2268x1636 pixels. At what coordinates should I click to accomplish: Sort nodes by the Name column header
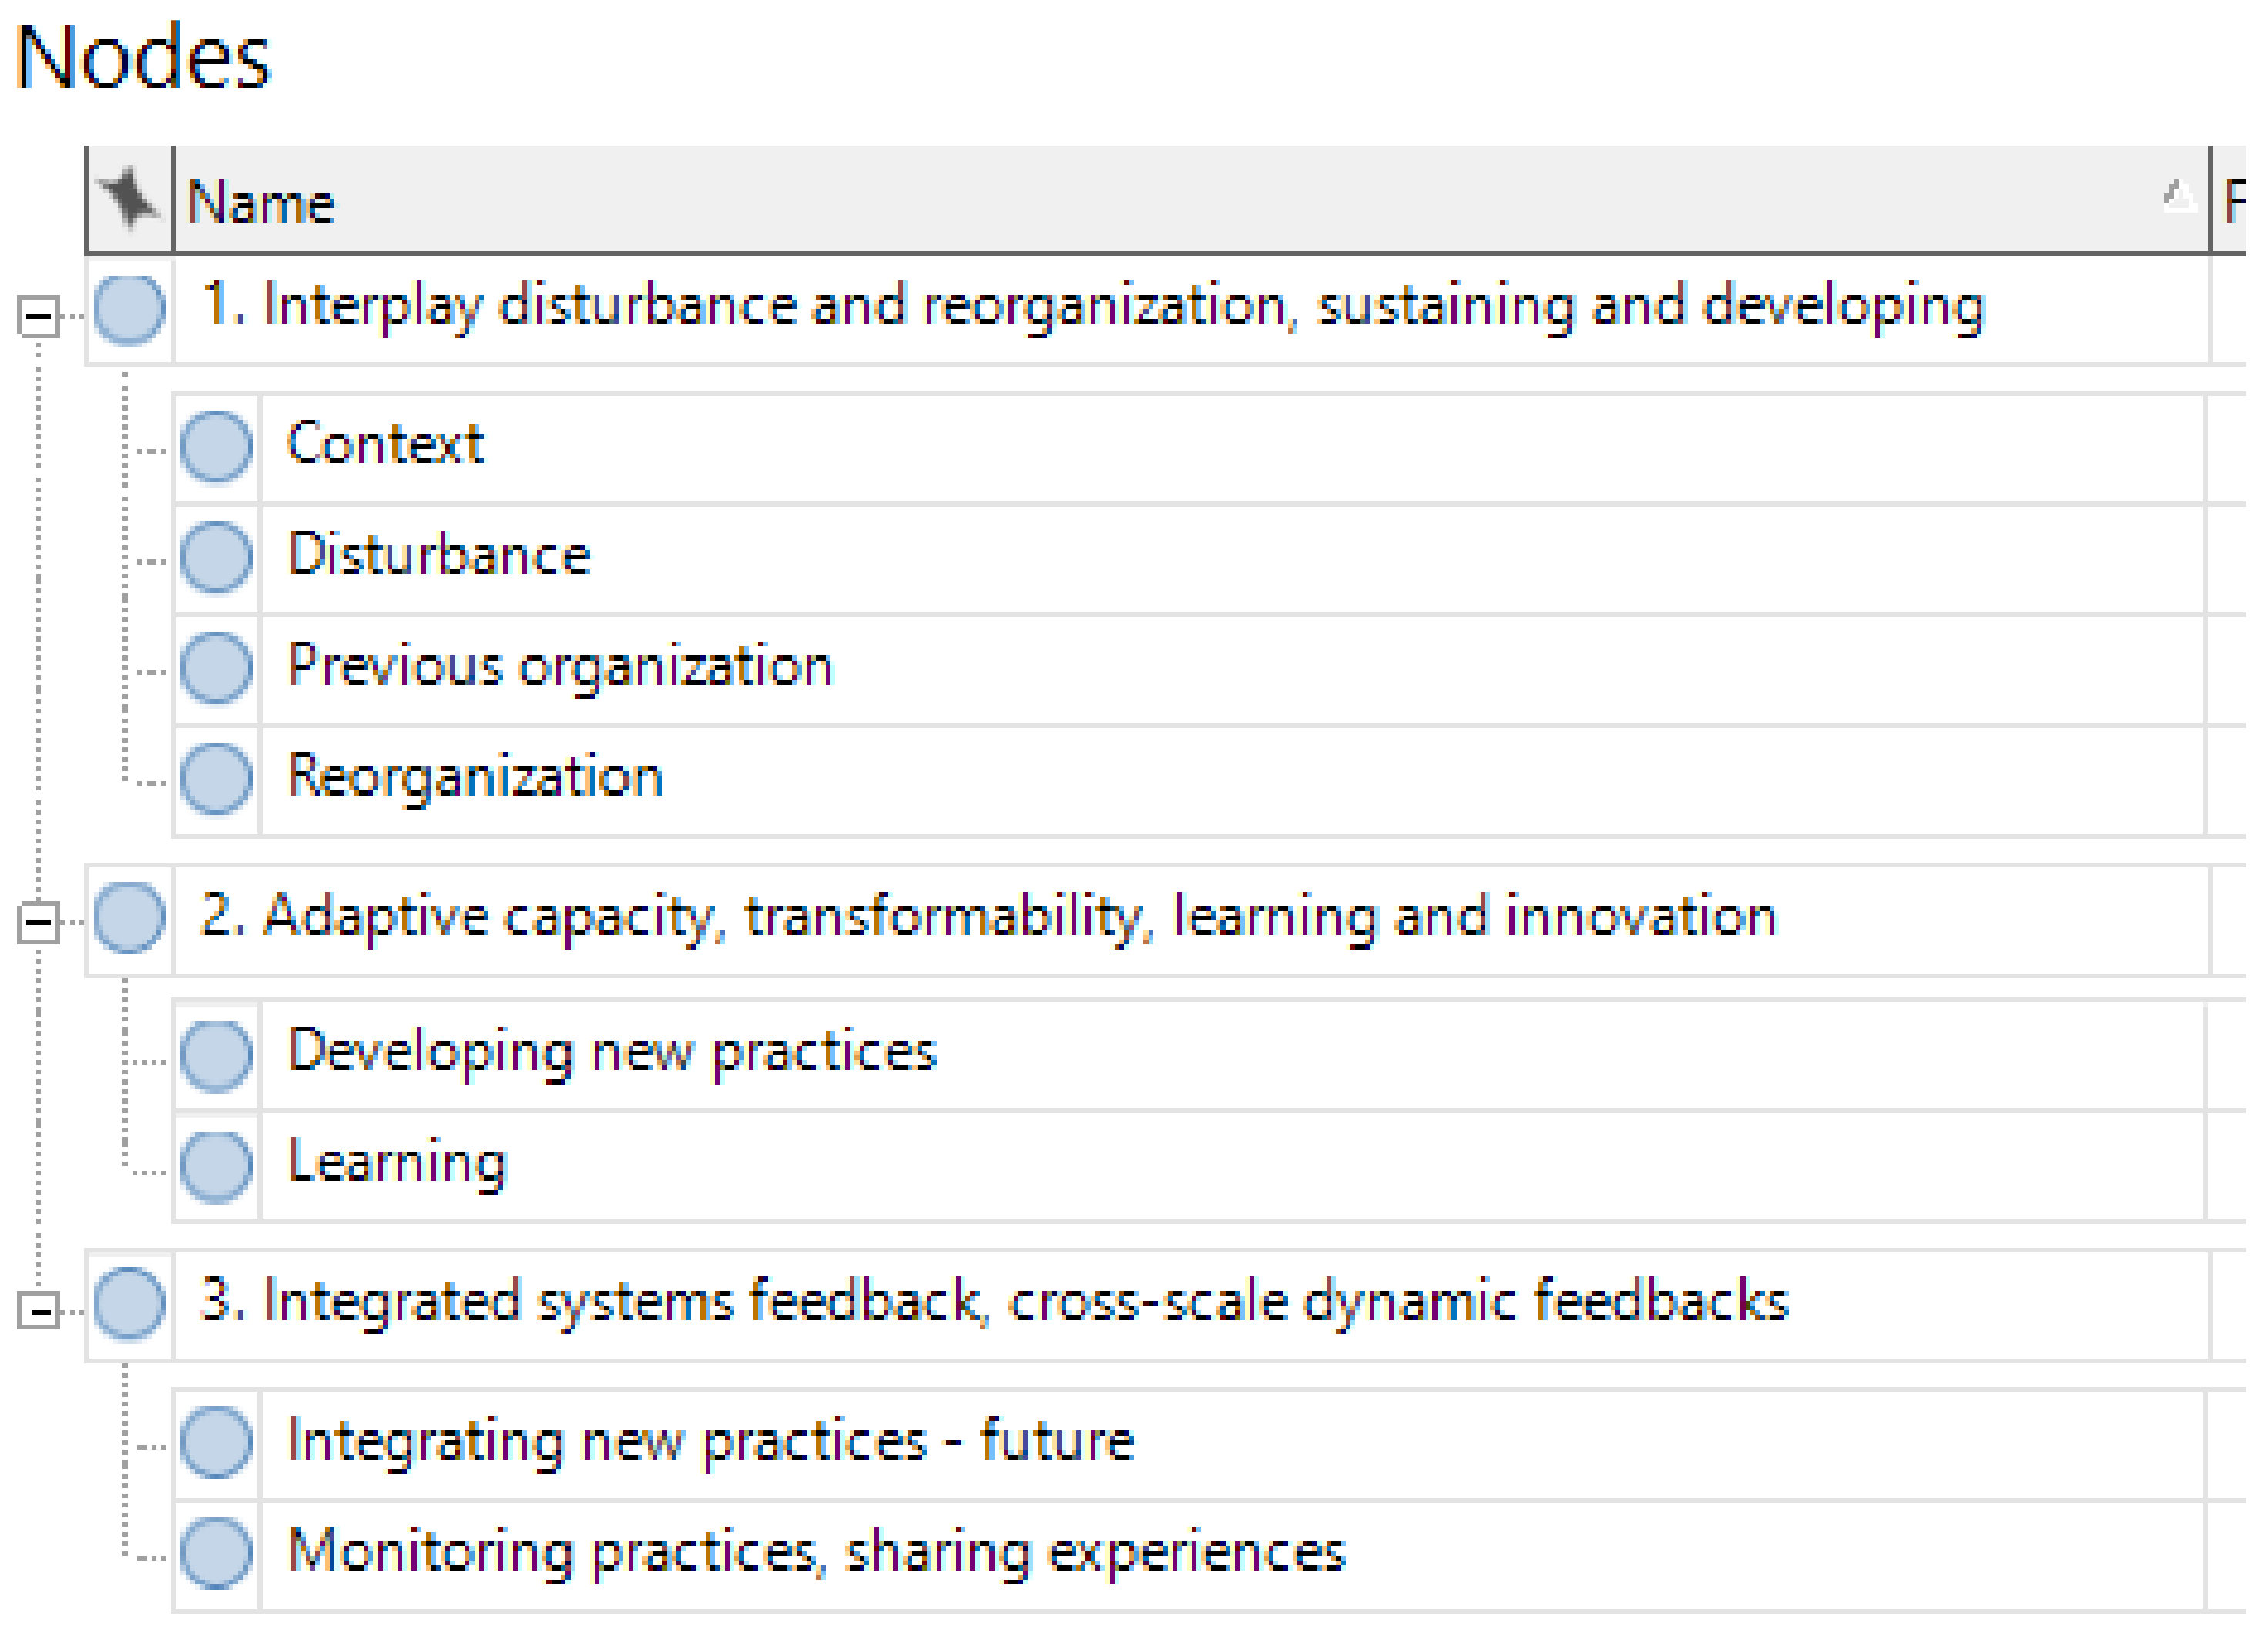(262, 203)
